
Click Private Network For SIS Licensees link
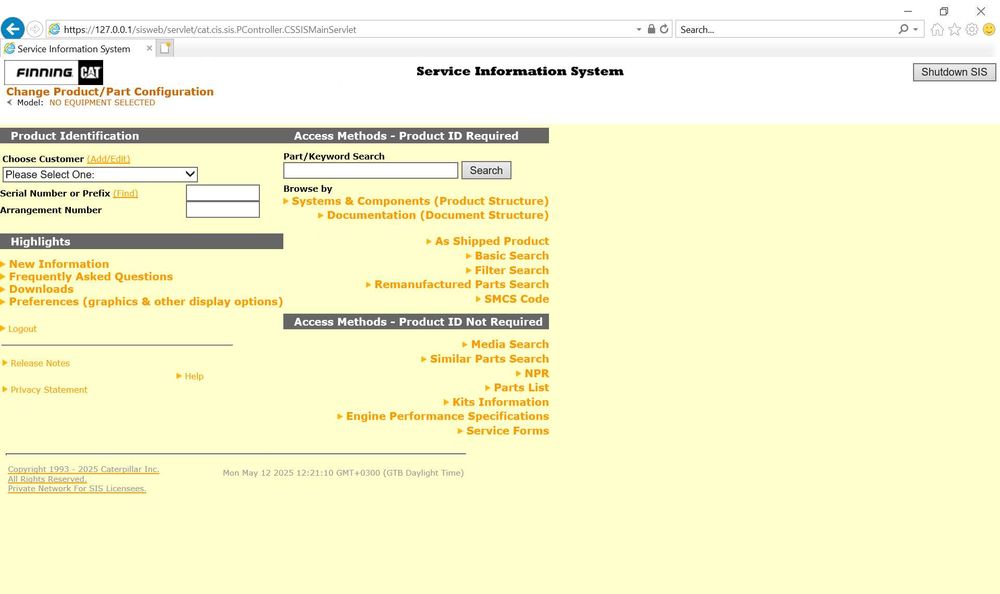pos(77,489)
